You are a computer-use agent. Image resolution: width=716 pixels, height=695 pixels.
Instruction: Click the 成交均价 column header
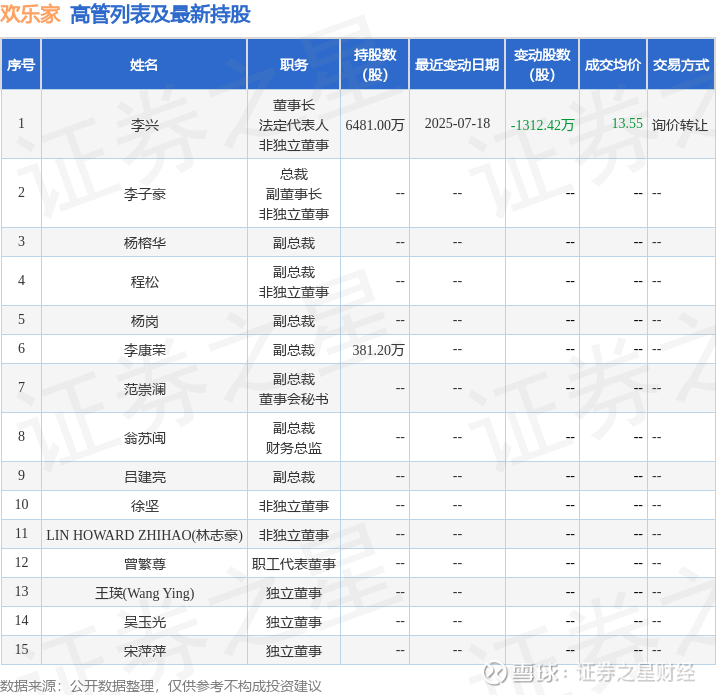click(613, 64)
